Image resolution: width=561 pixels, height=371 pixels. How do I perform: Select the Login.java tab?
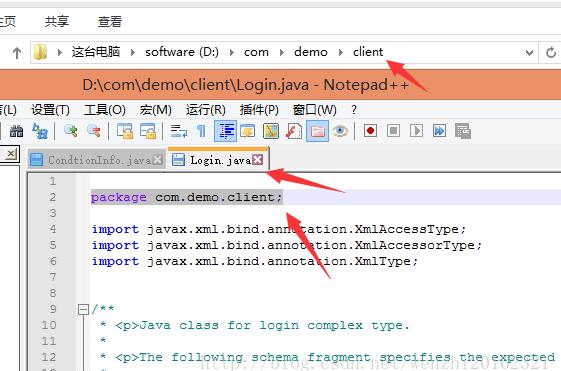click(218, 159)
